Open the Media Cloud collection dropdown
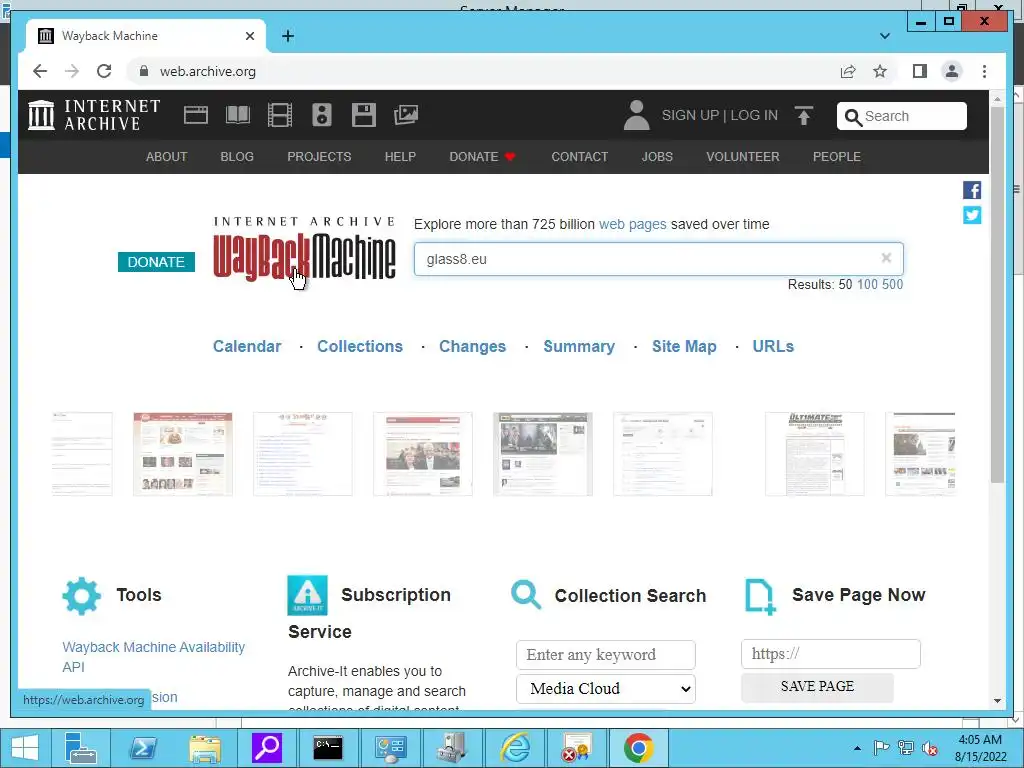The height and width of the screenshot is (768, 1024). point(606,688)
